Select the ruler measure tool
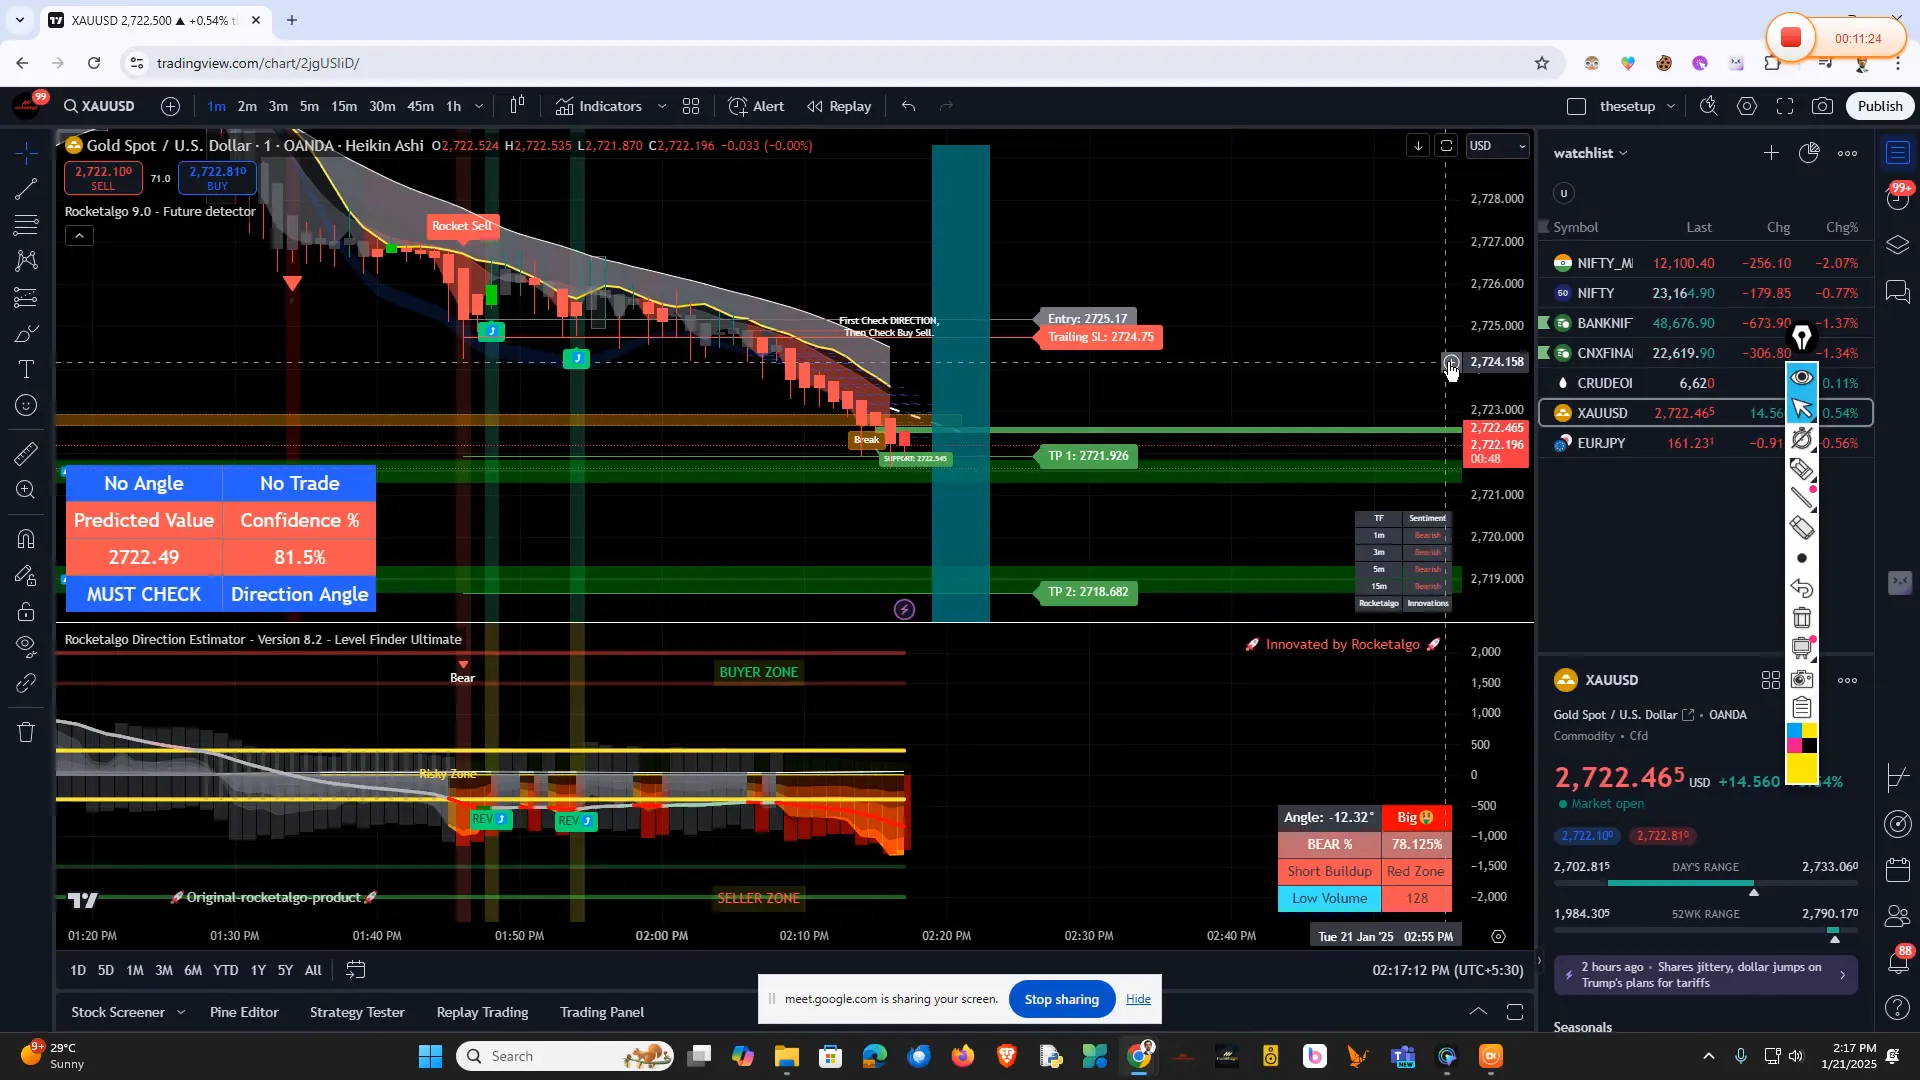 coord(27,454)
